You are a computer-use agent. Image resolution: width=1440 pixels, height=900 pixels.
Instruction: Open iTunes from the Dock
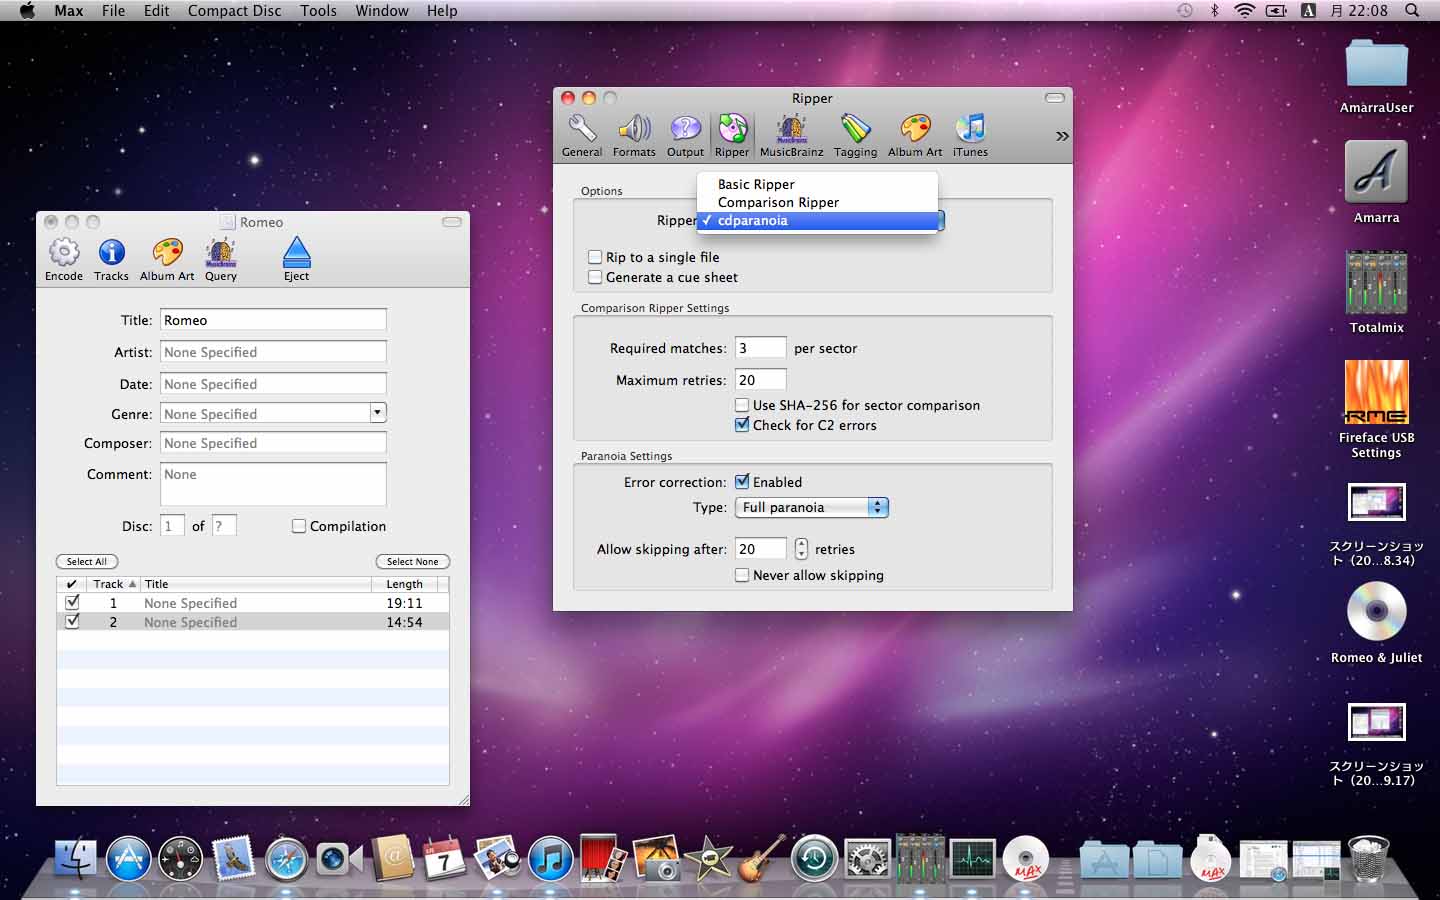point(550,859)
